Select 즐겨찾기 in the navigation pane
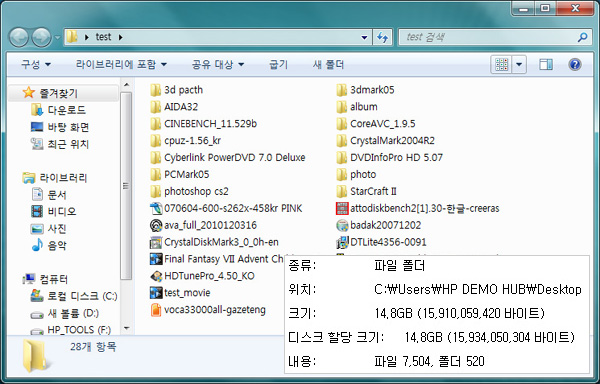The height and width of the screenshot is (384, 600). (x=59, y=93)
